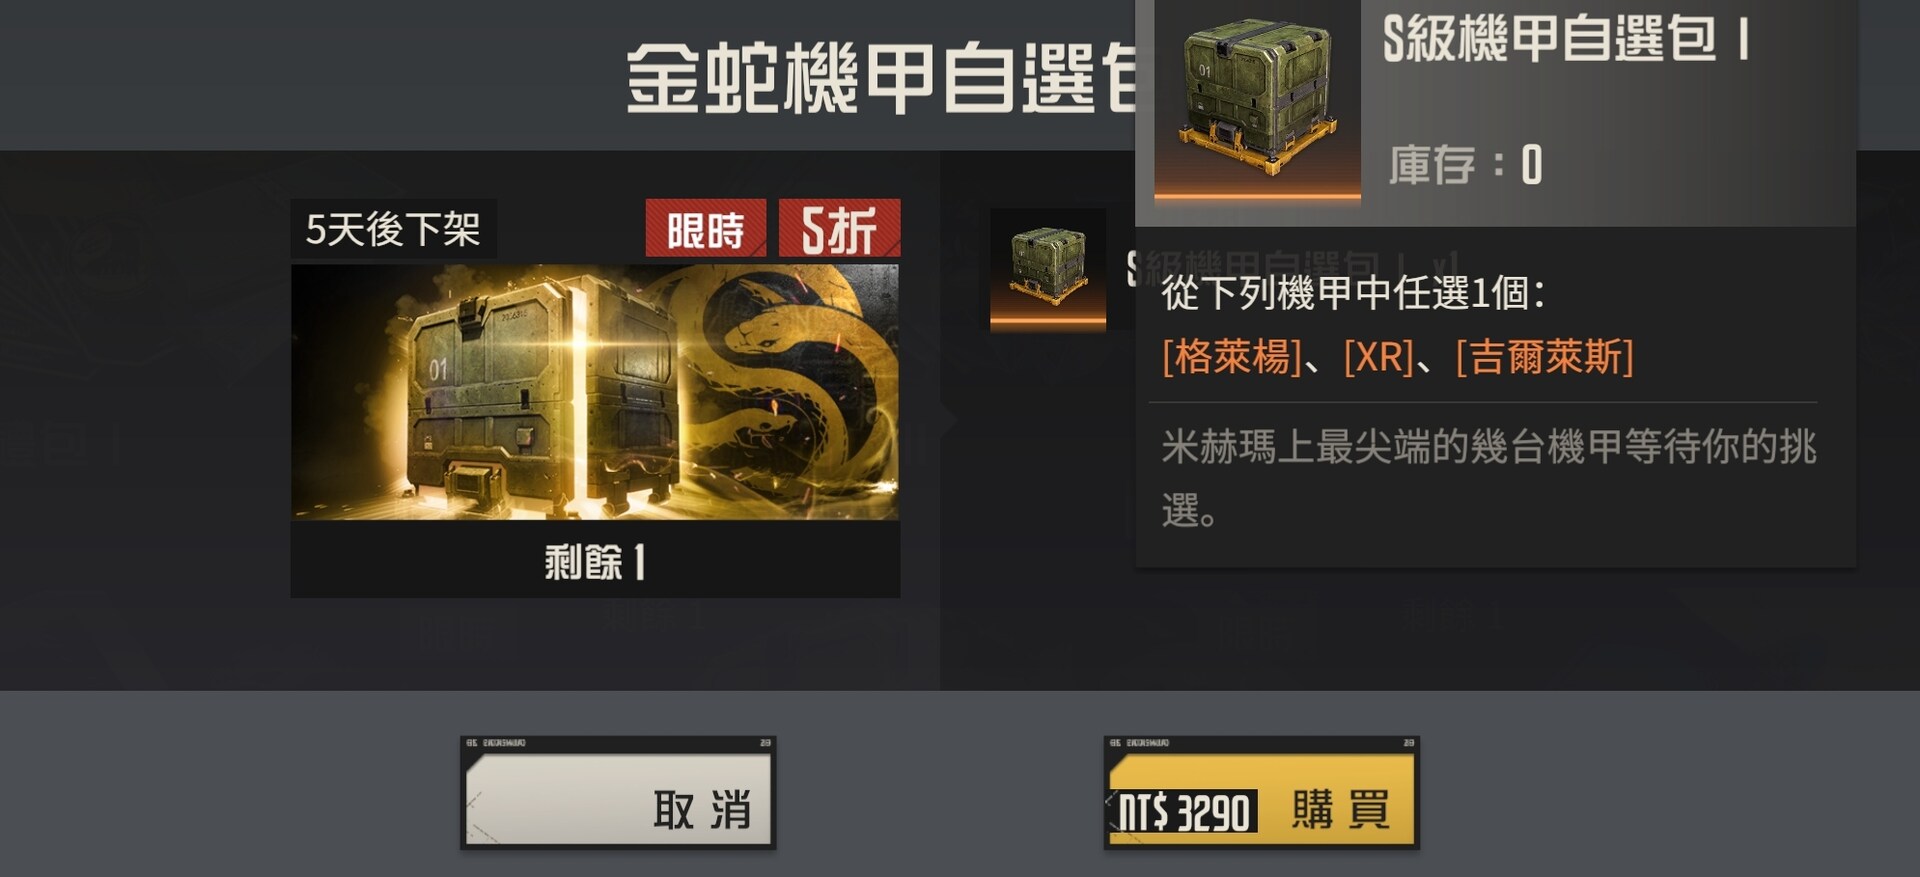Tap the S級機甲自選包 I tooltip title

pyautogui.click(x=1566, y=39)
